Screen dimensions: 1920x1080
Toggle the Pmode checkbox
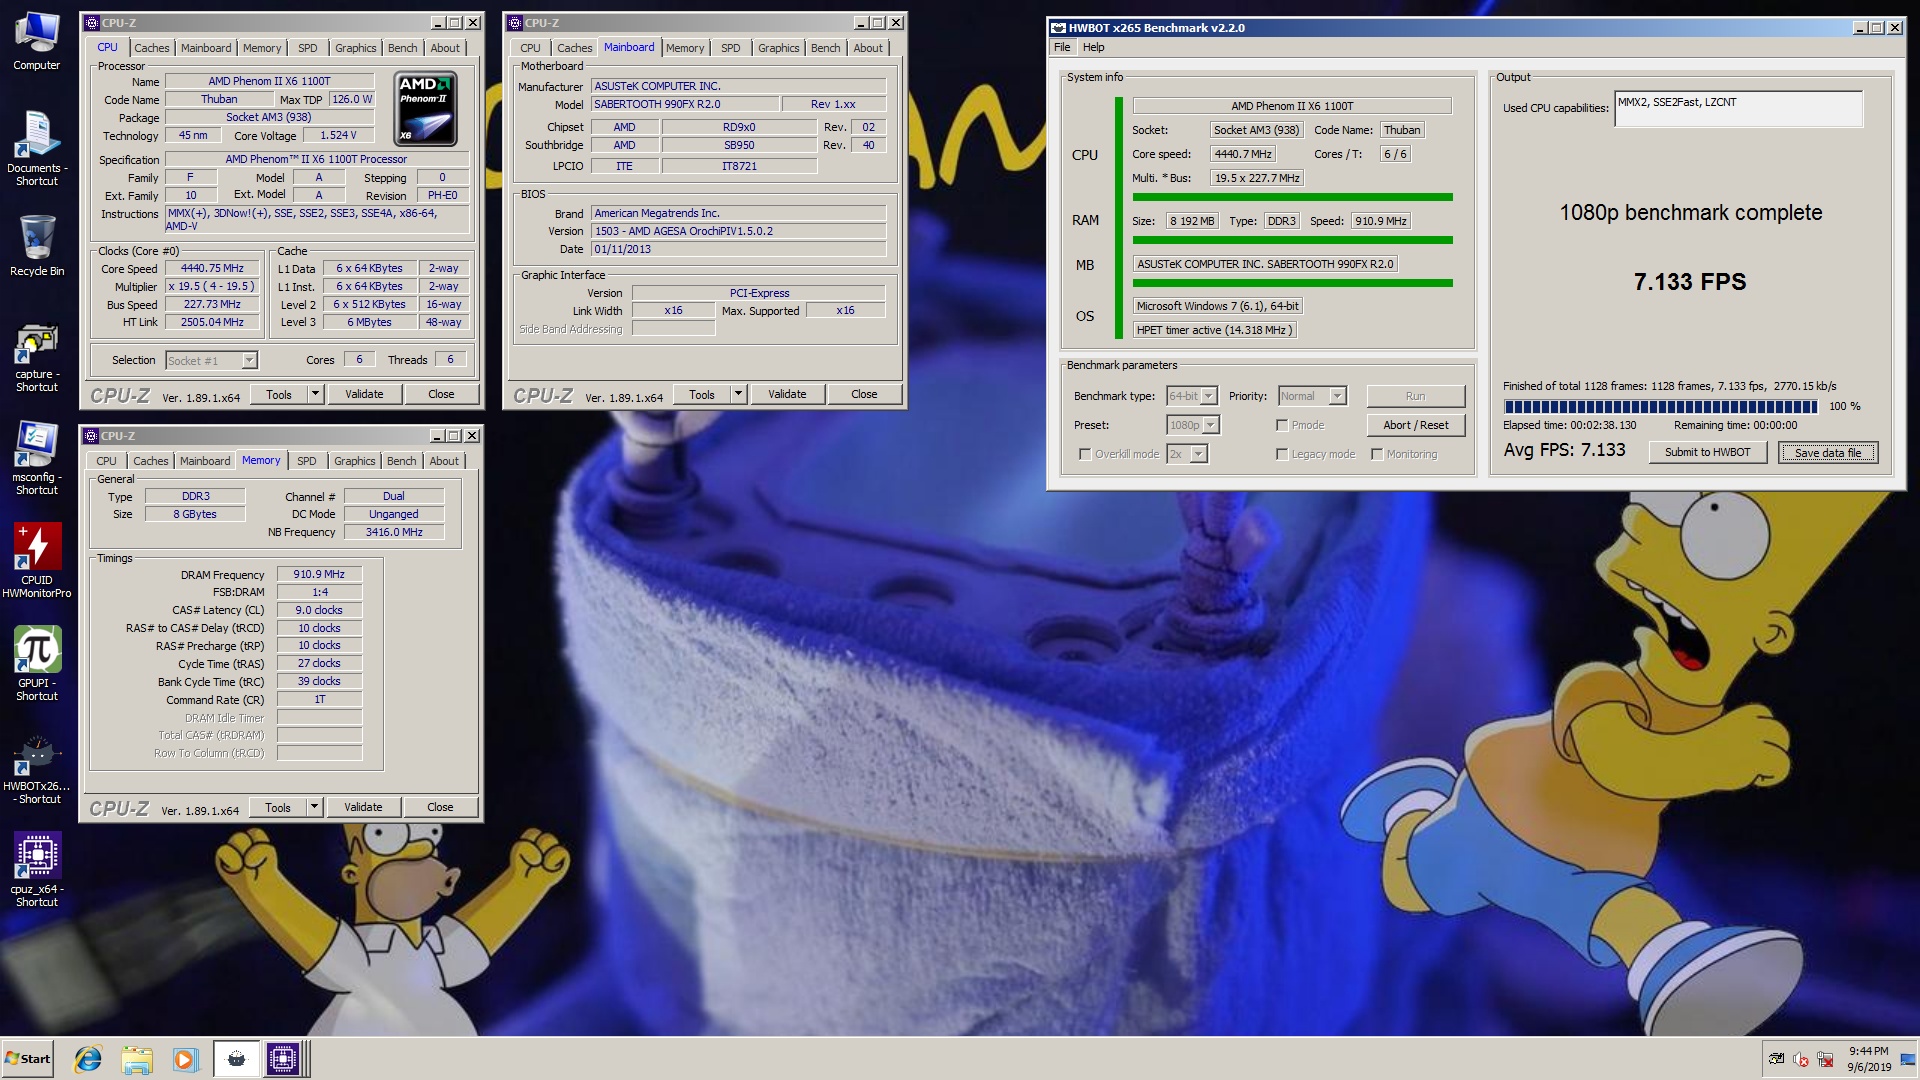click(x=1282, y=425)
